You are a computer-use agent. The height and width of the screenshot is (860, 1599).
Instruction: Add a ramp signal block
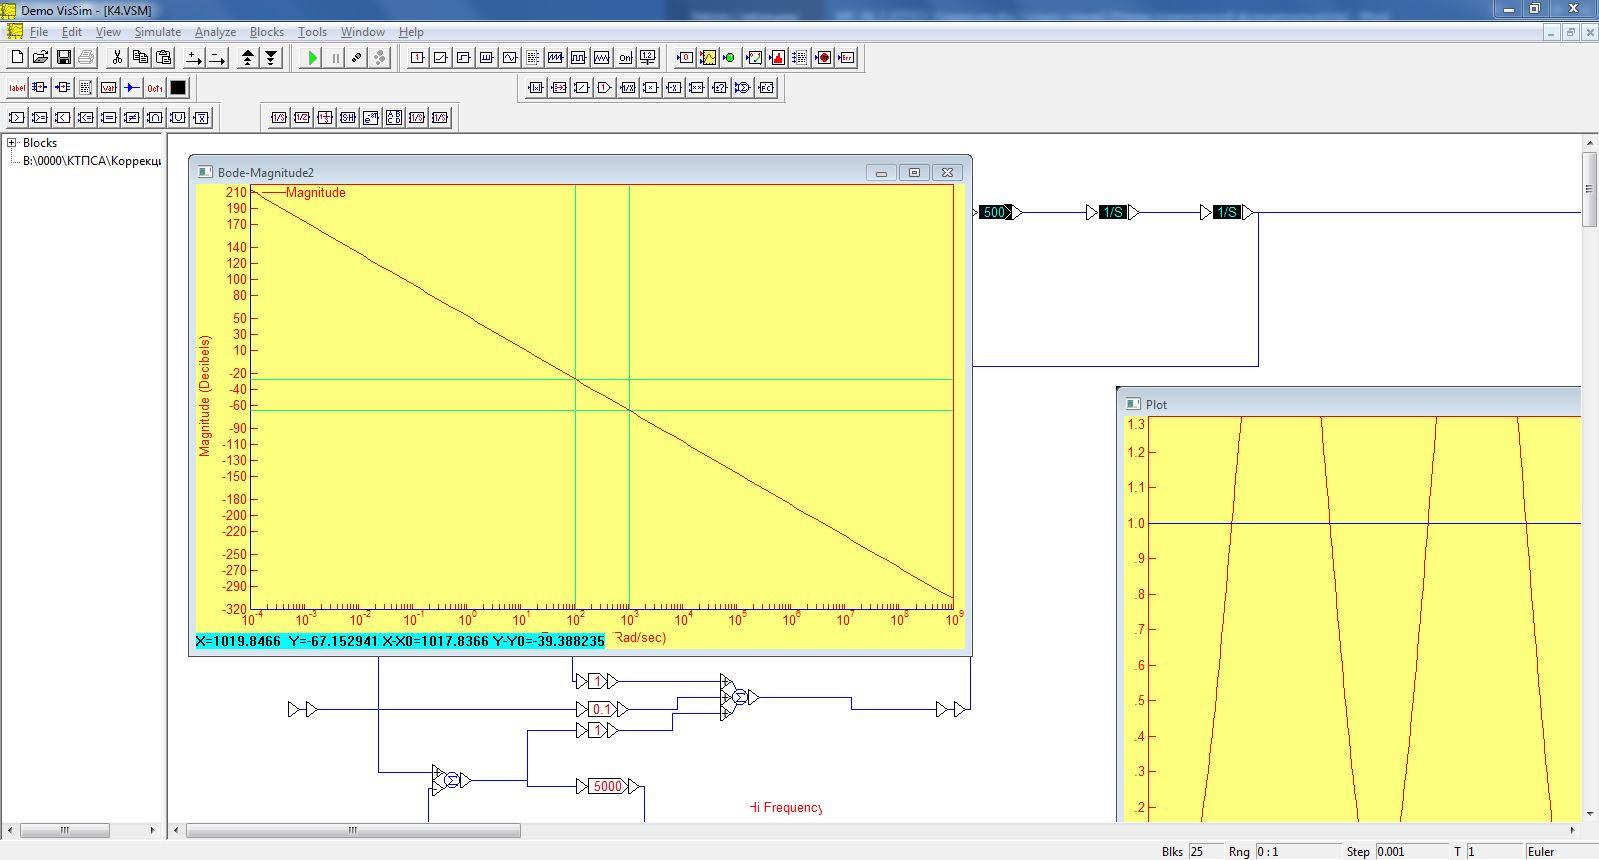(440, 58)
